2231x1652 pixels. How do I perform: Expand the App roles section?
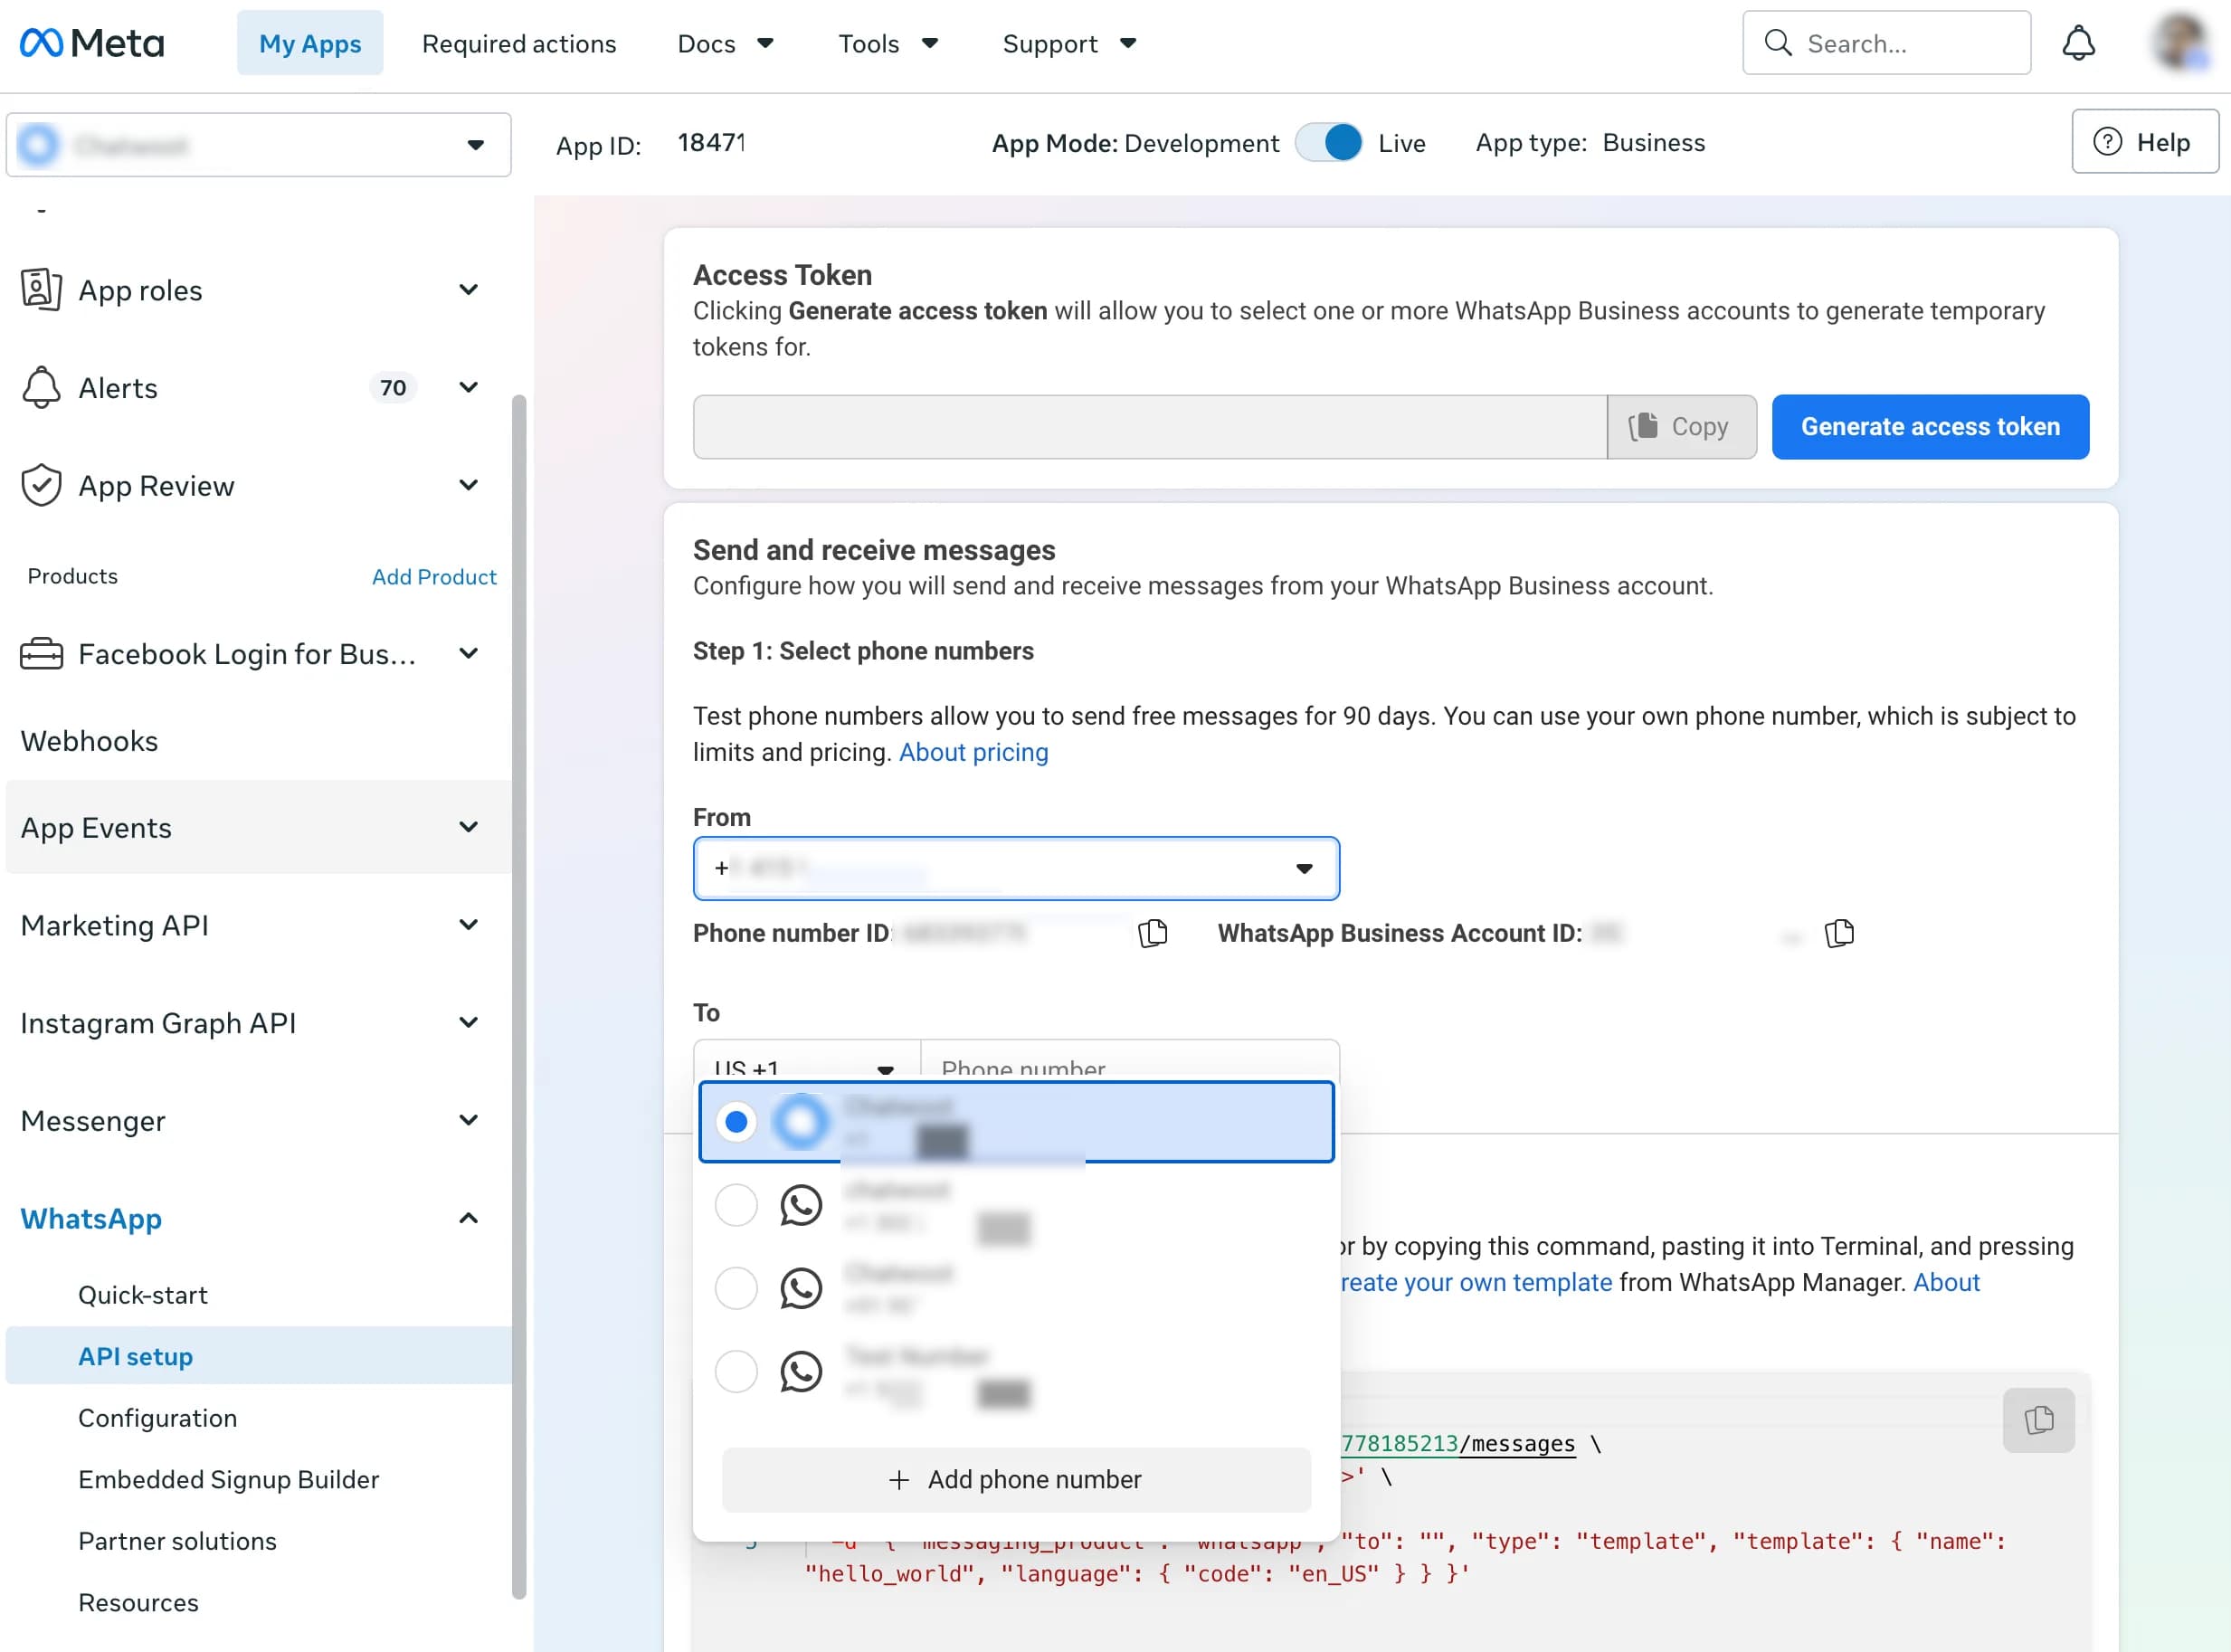coord(468,290)
